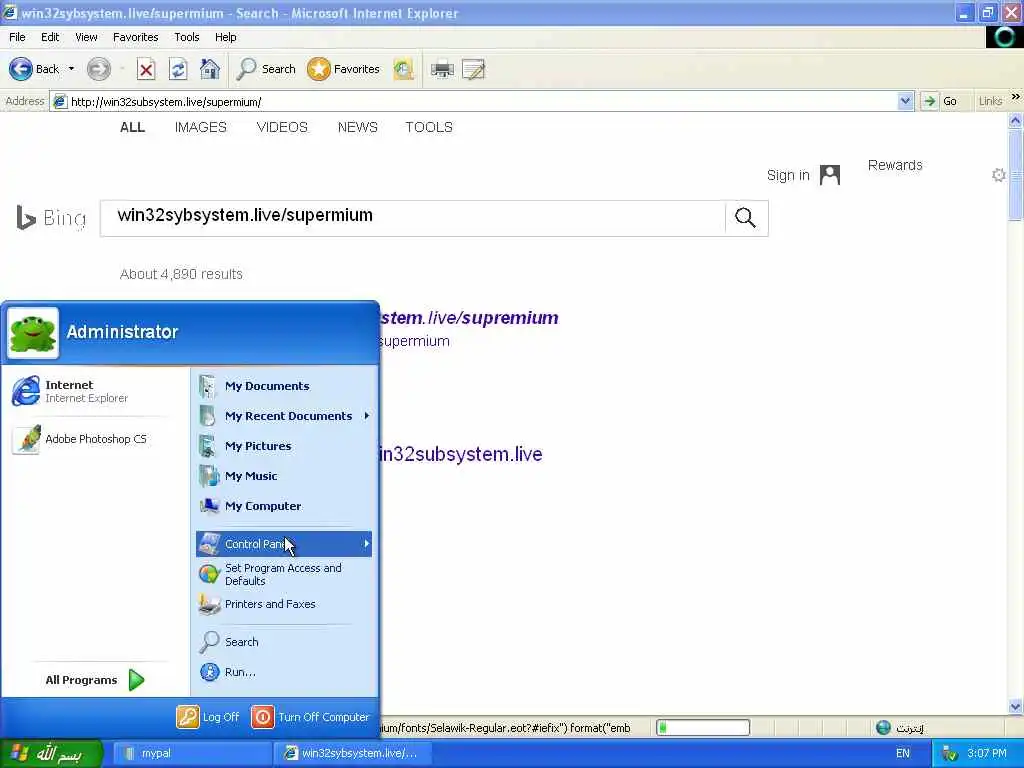This screenshot has width=1024, height=768.
Task: Click the Sign in profile avatar icon
Action: tap(830, 175)
